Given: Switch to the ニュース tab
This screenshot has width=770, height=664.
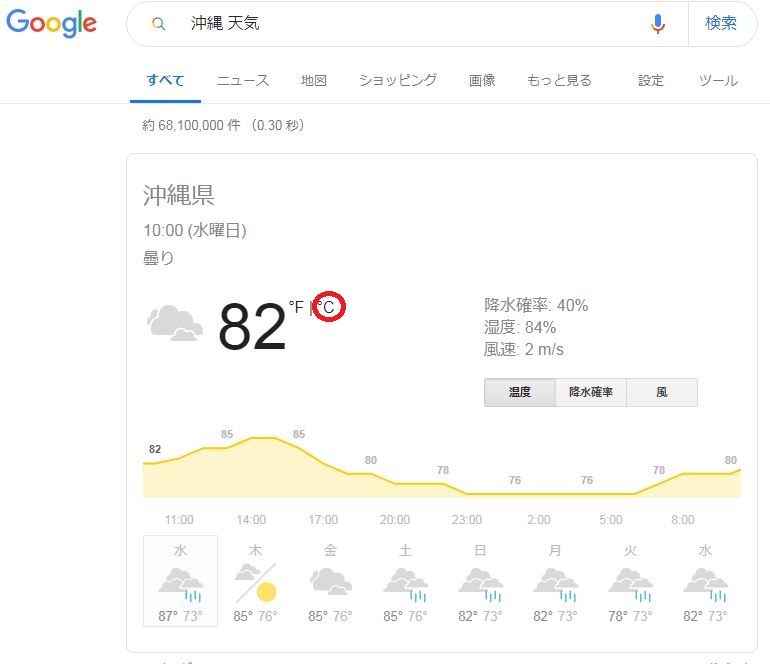Looking at the screenshot, I should [243, 81].
